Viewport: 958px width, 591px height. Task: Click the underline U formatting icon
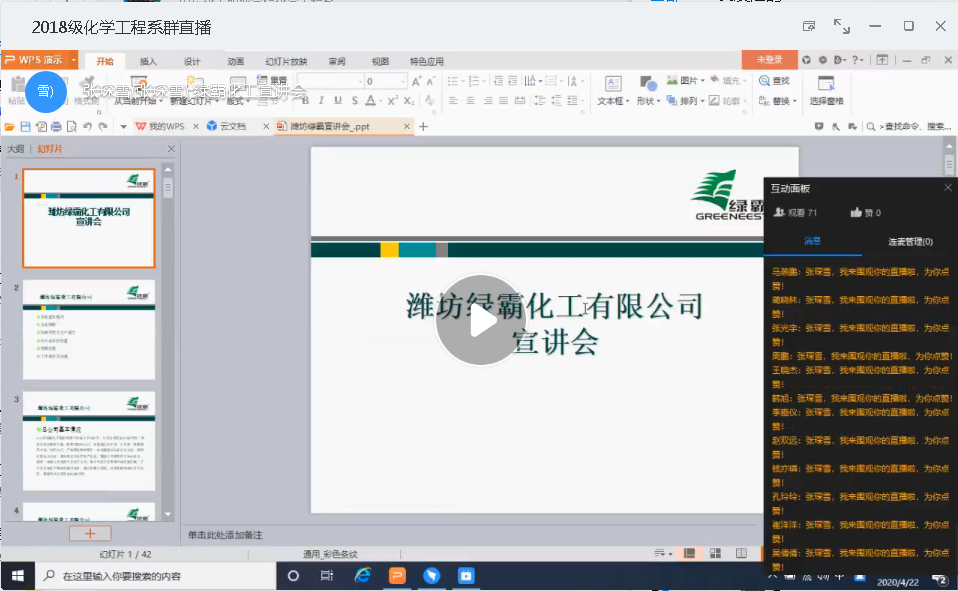(337, 101)
